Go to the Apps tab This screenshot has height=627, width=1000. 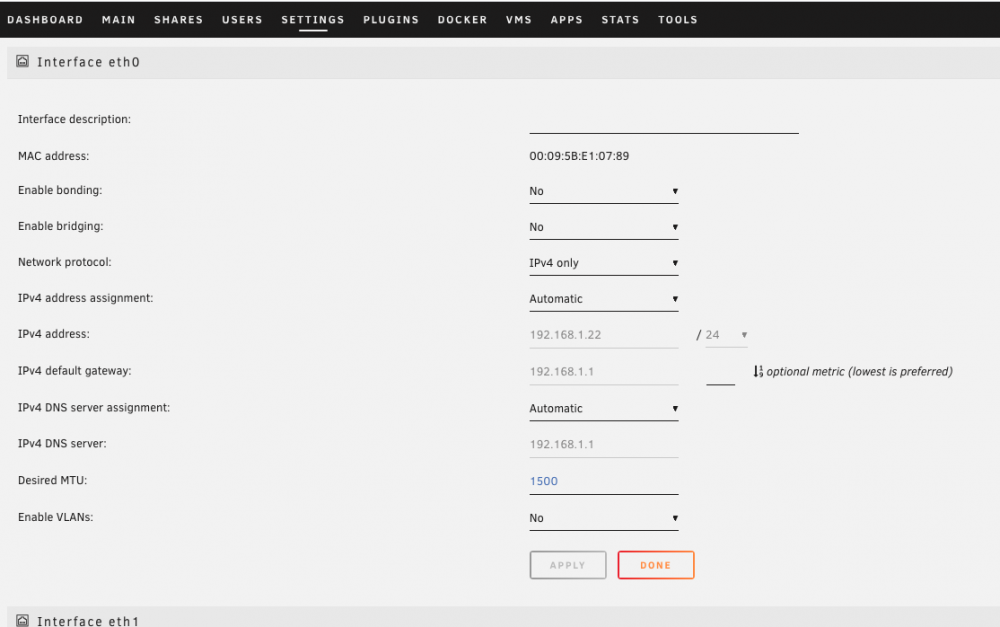[x=567, y=20]
